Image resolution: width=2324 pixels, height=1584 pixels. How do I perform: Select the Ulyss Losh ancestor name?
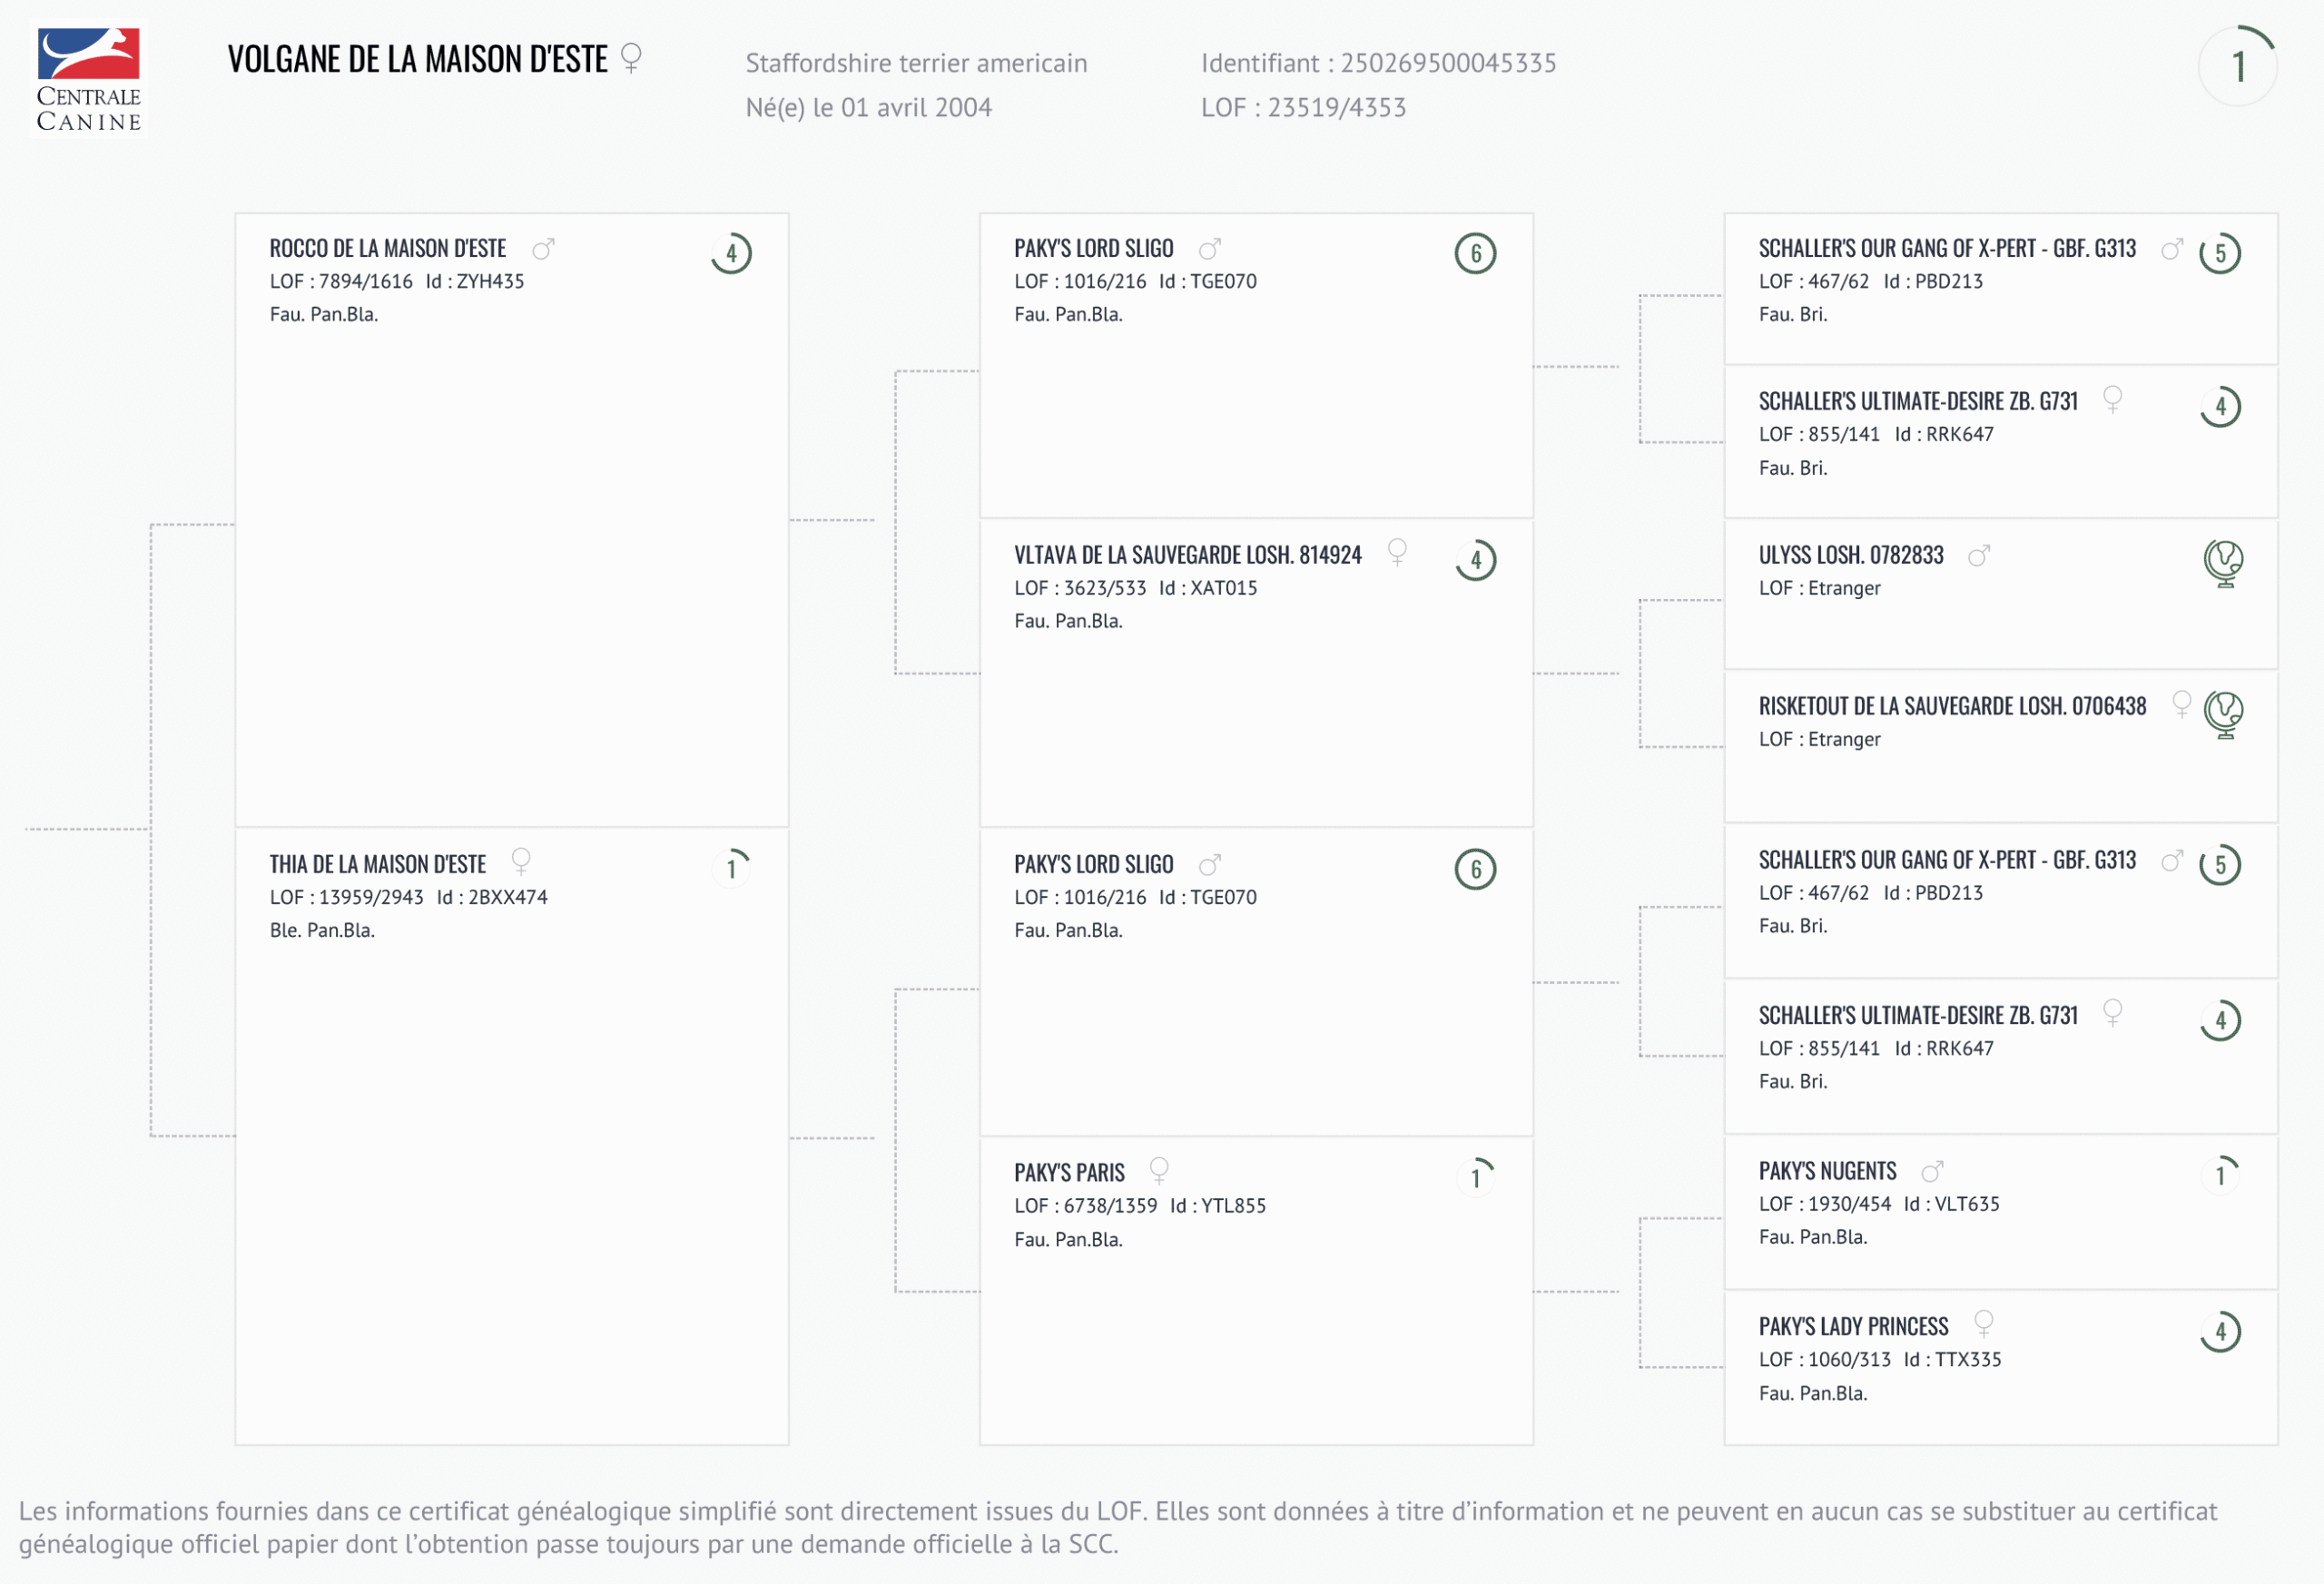(1851, 555)
